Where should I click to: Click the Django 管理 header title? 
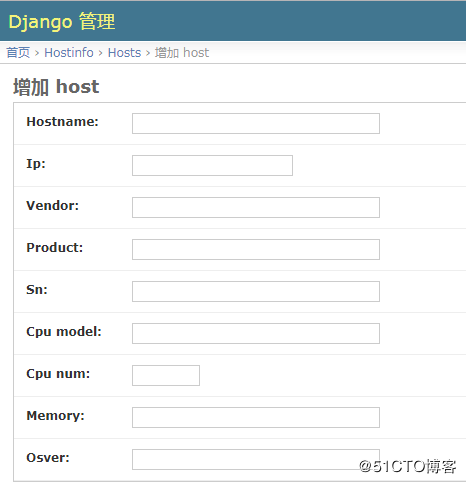point(62,22)
